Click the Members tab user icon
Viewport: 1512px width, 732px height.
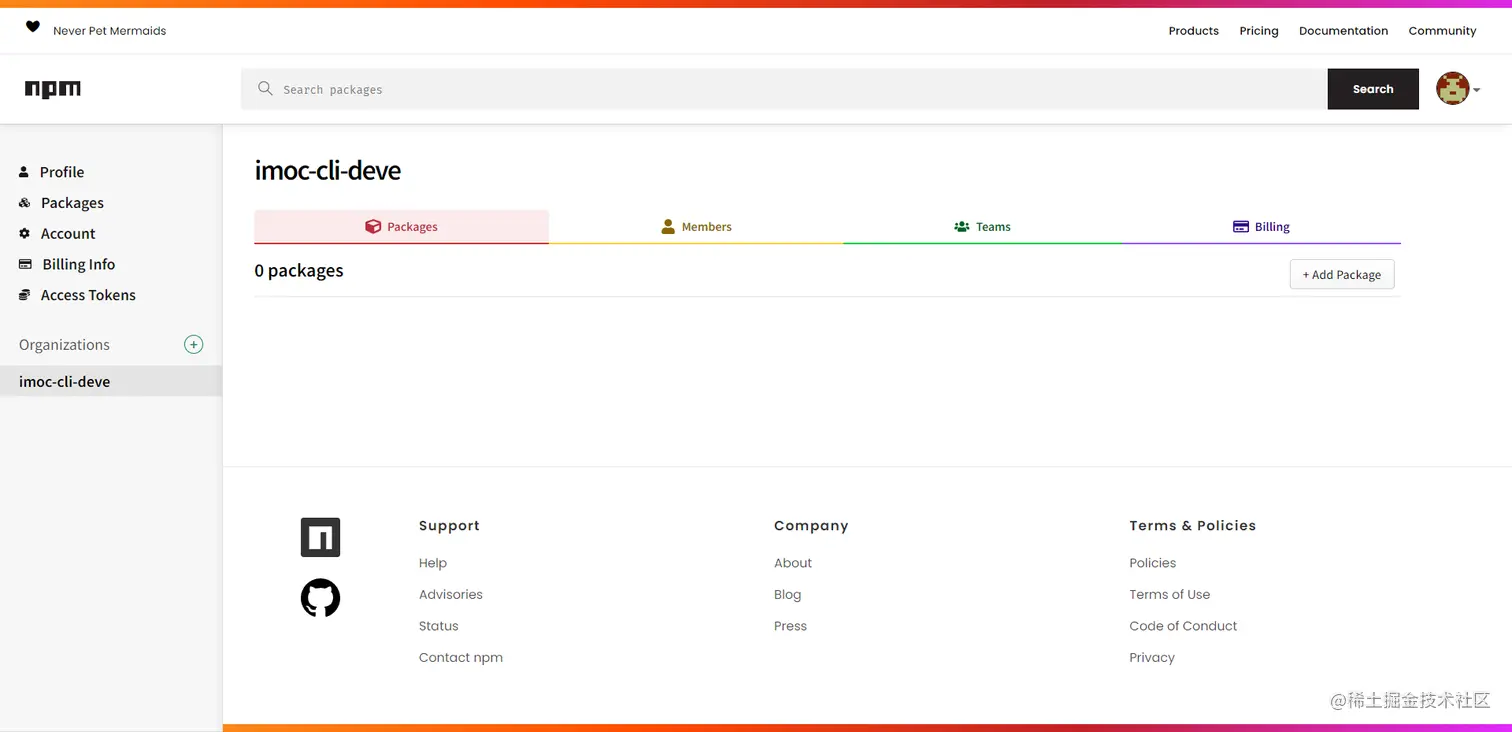[668, 227]
